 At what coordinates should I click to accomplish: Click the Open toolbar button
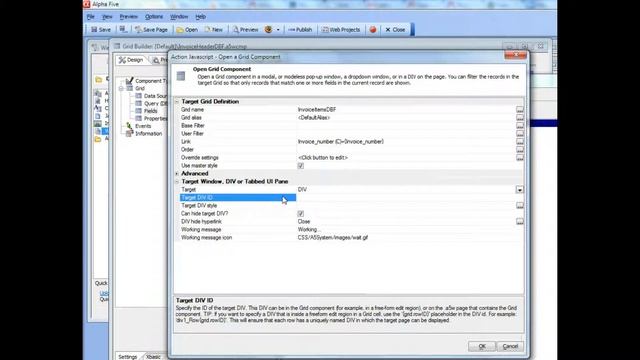click(187, 30)
